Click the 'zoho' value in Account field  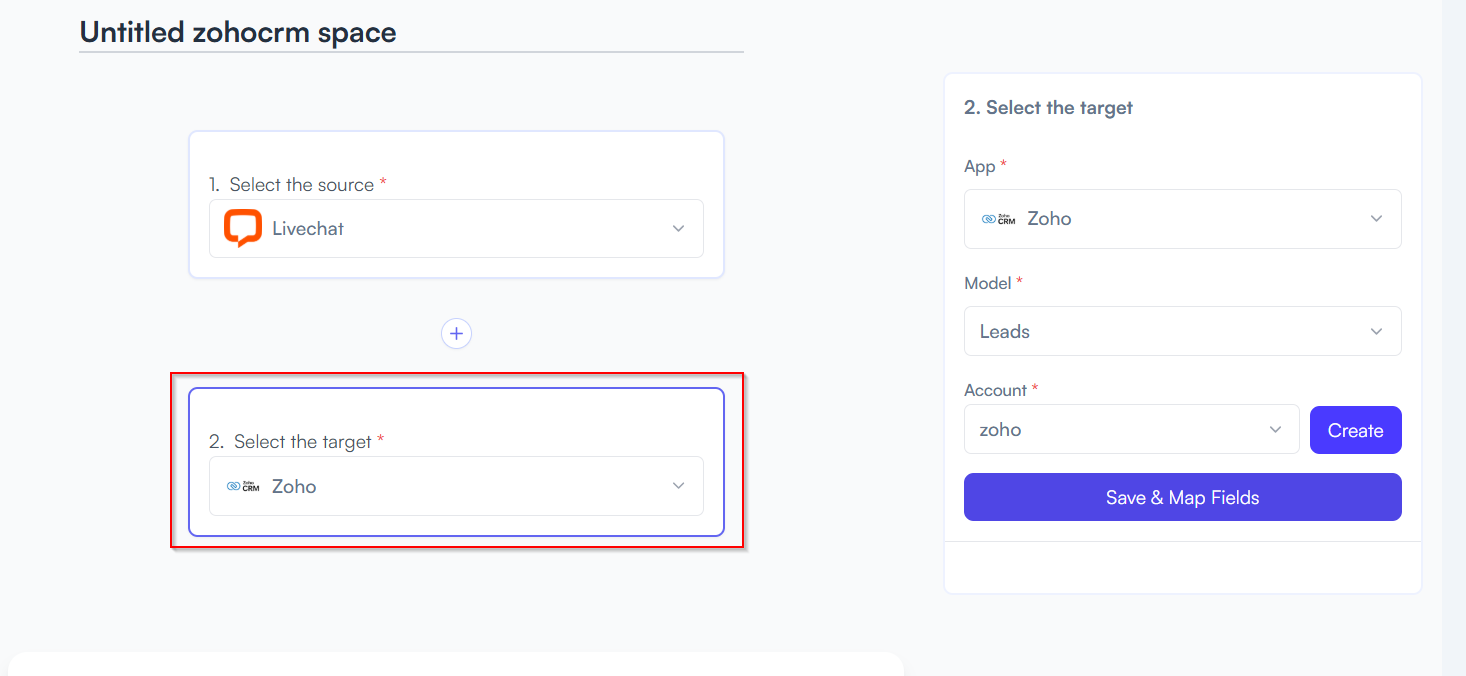(1001, 430)
